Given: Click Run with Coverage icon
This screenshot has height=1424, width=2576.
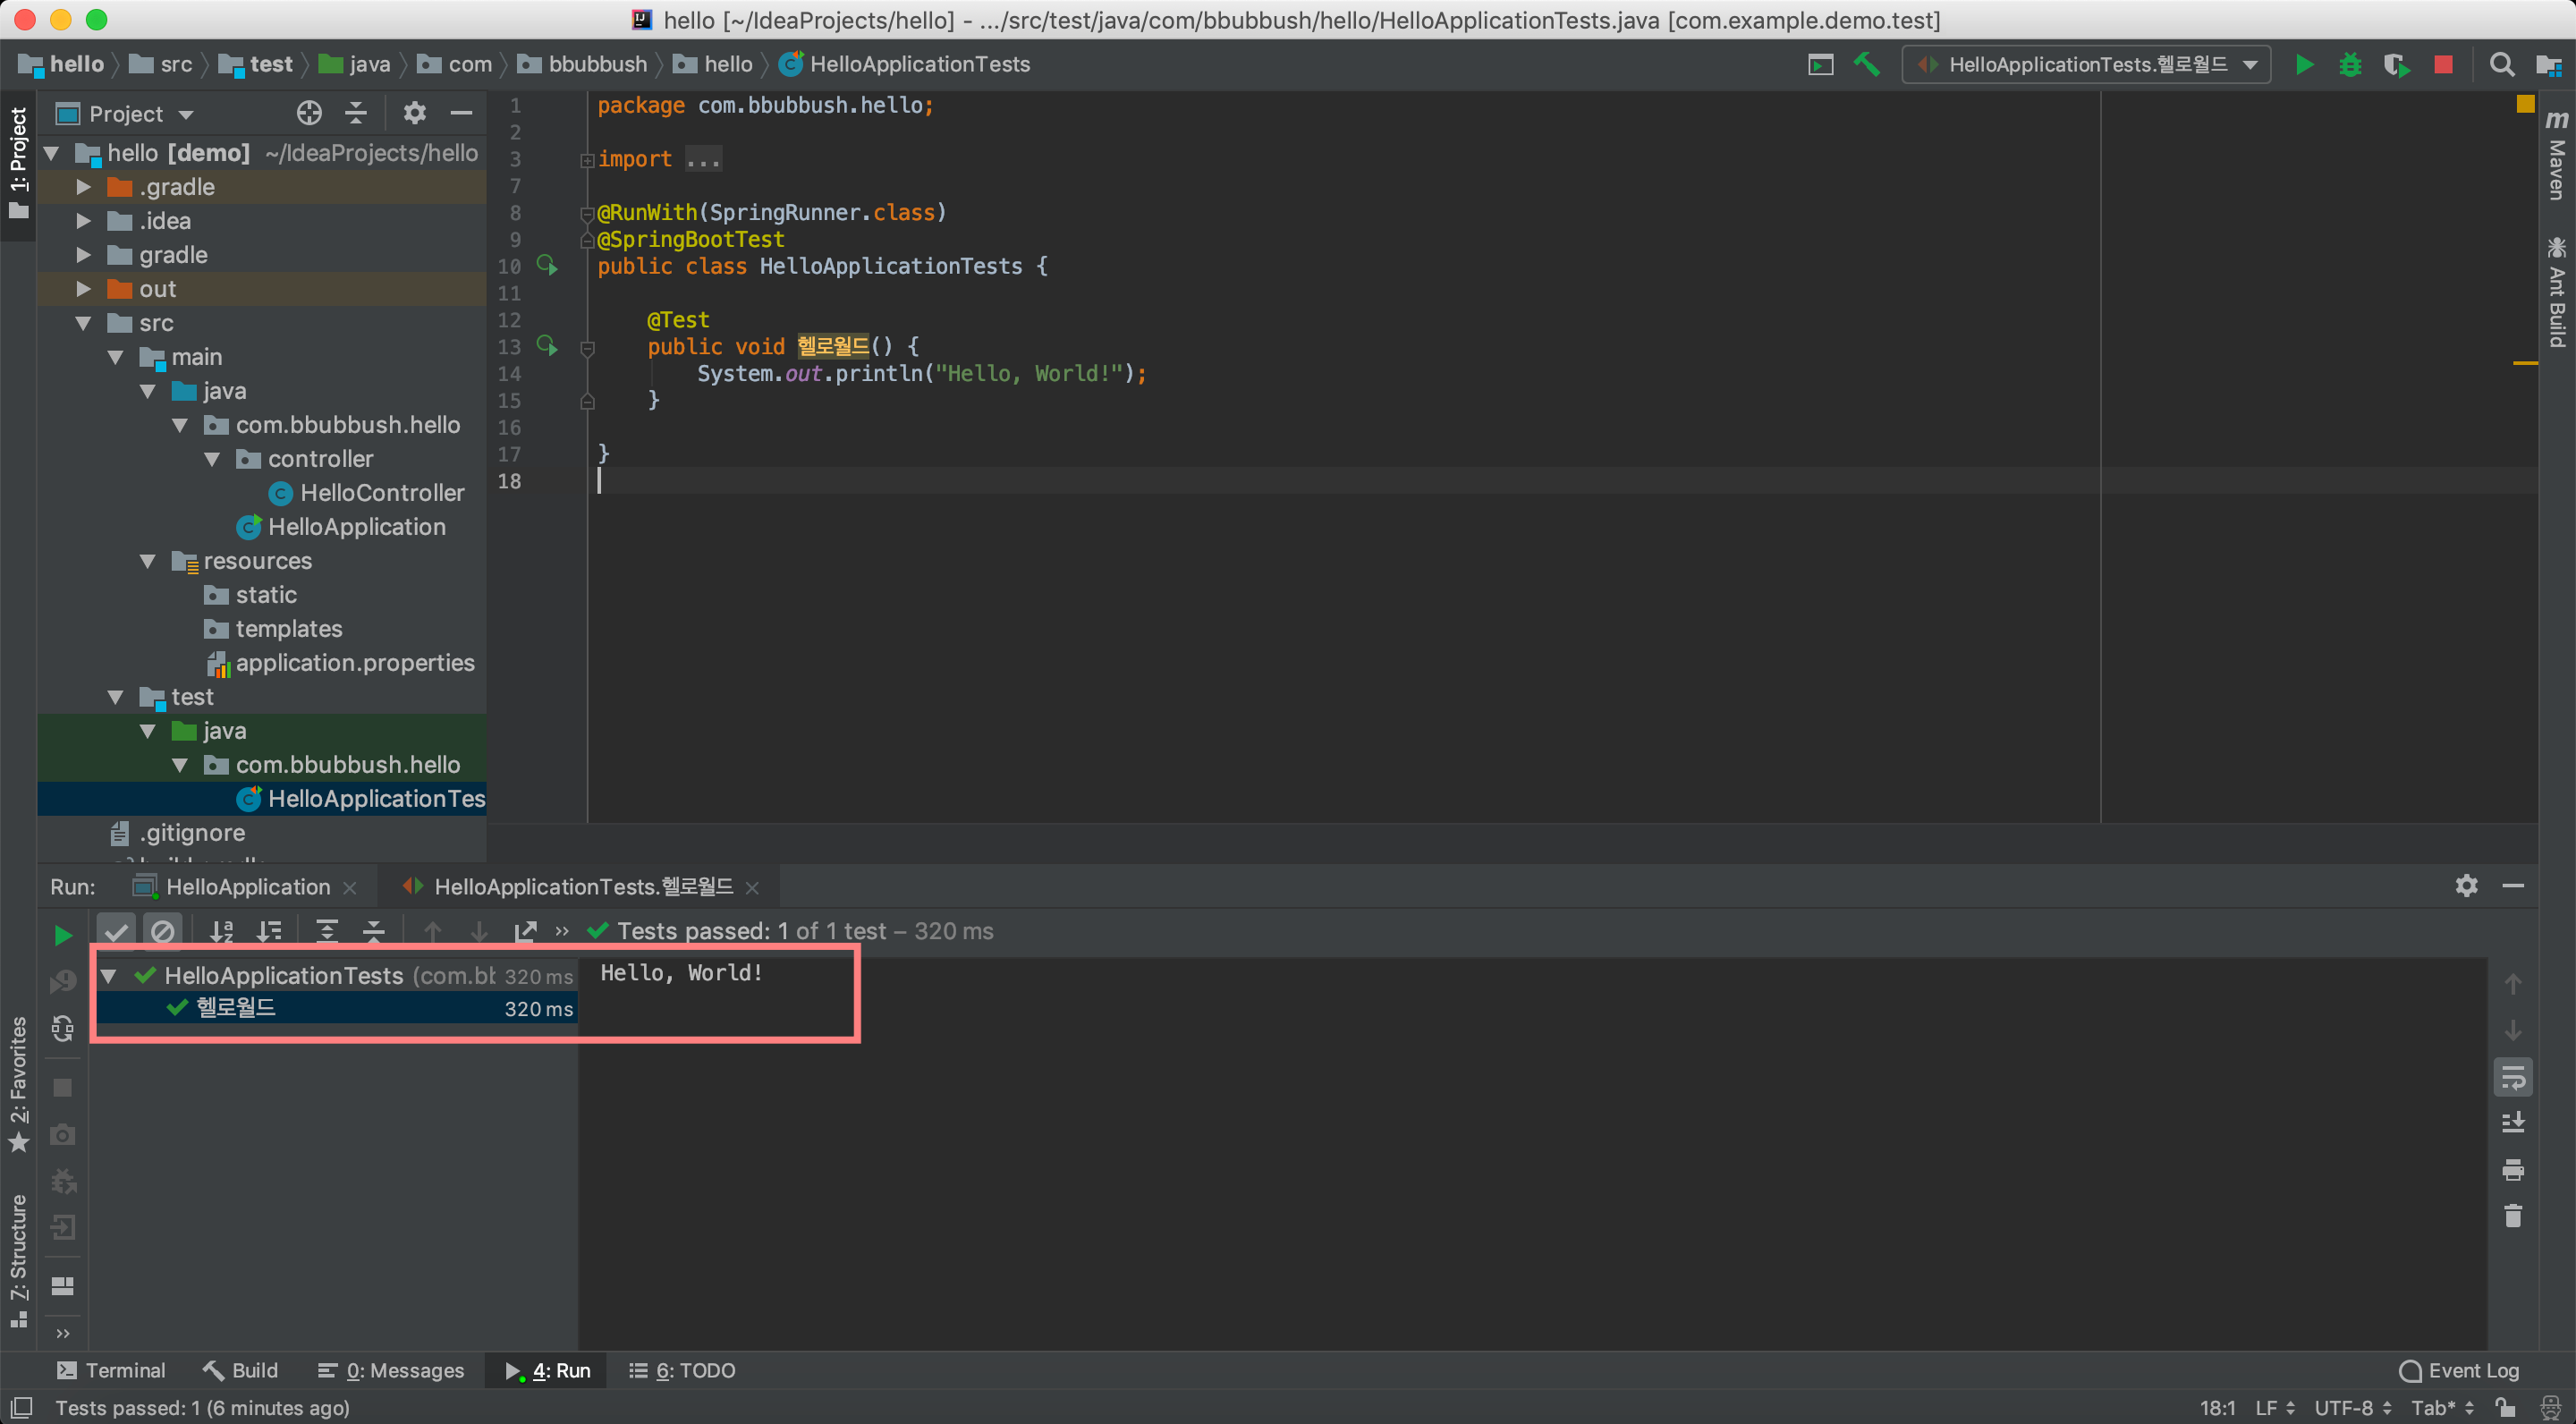Looking at the screenshot, I should 2396,65.
